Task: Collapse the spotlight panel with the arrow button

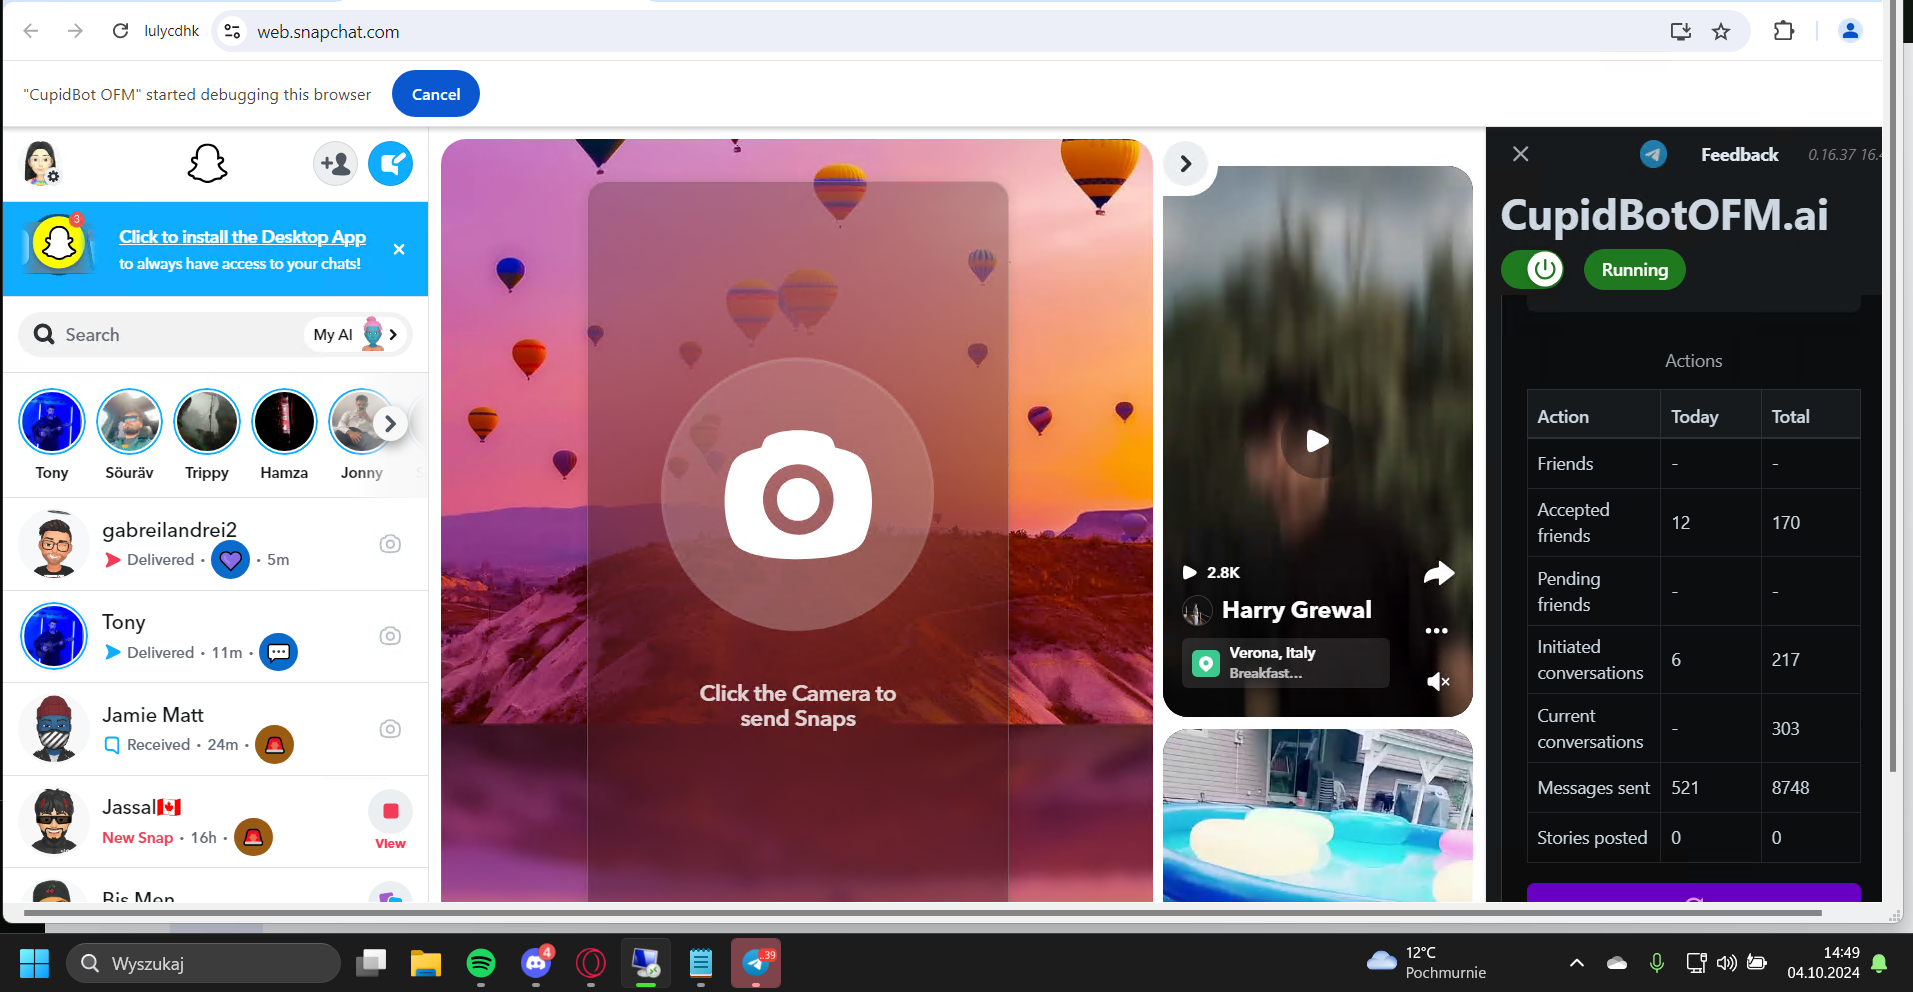Action: click(1185, 163)
